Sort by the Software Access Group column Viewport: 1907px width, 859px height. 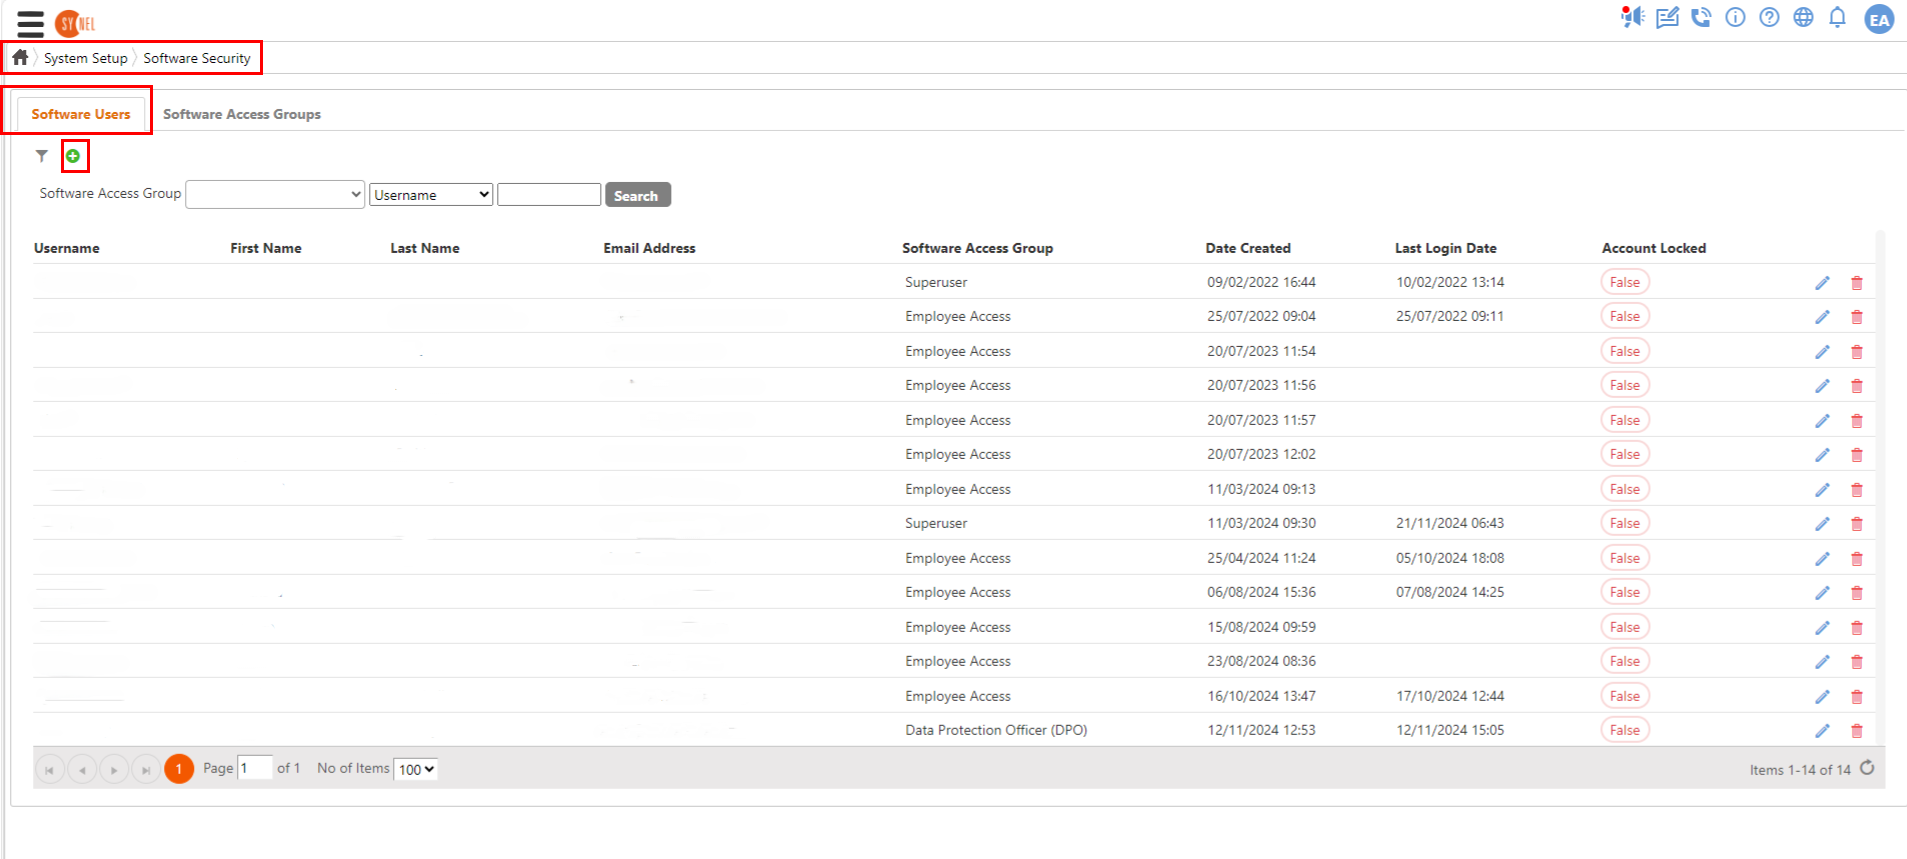pos(977,248)
